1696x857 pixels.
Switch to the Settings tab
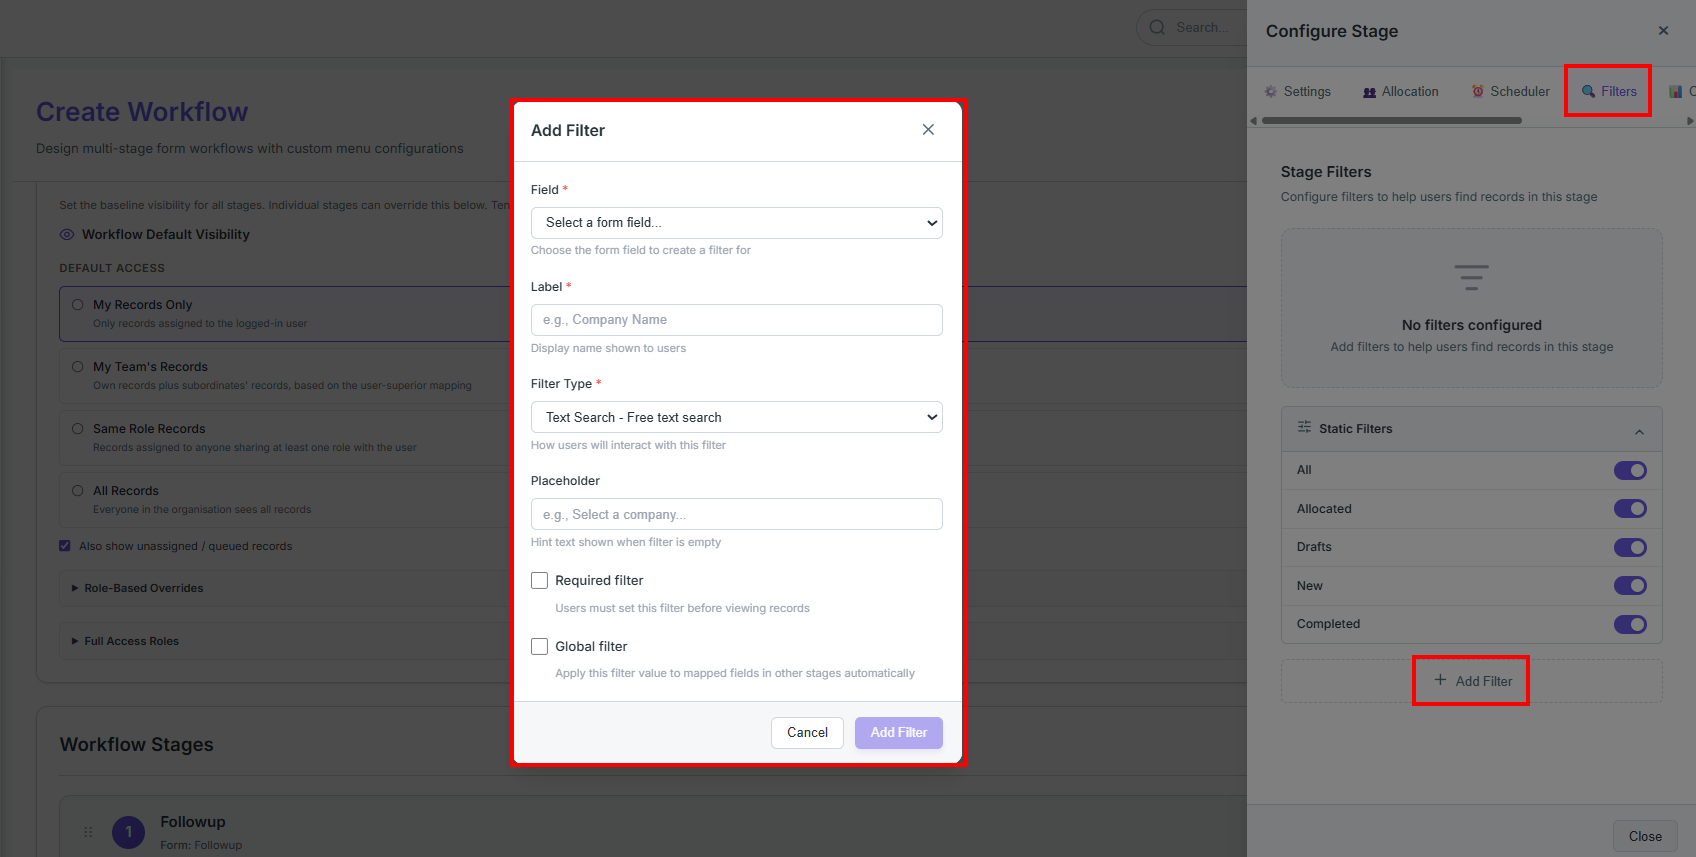coord(1297,91)
